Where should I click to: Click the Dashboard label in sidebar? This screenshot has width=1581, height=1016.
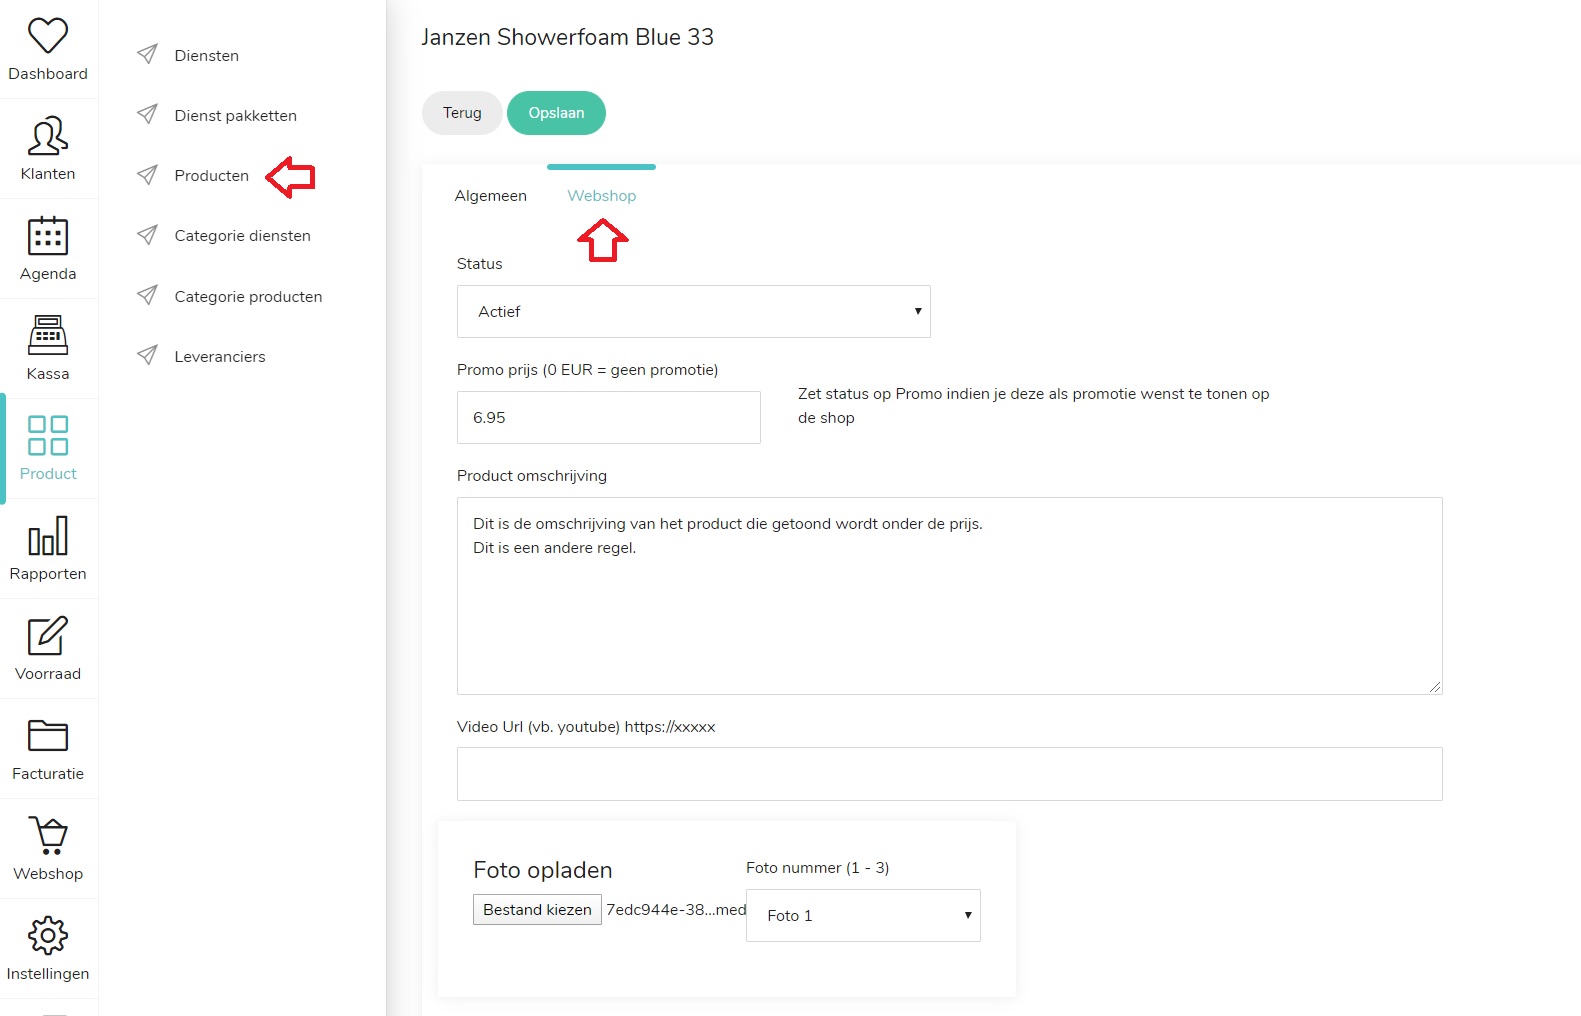tap(48, 74)
